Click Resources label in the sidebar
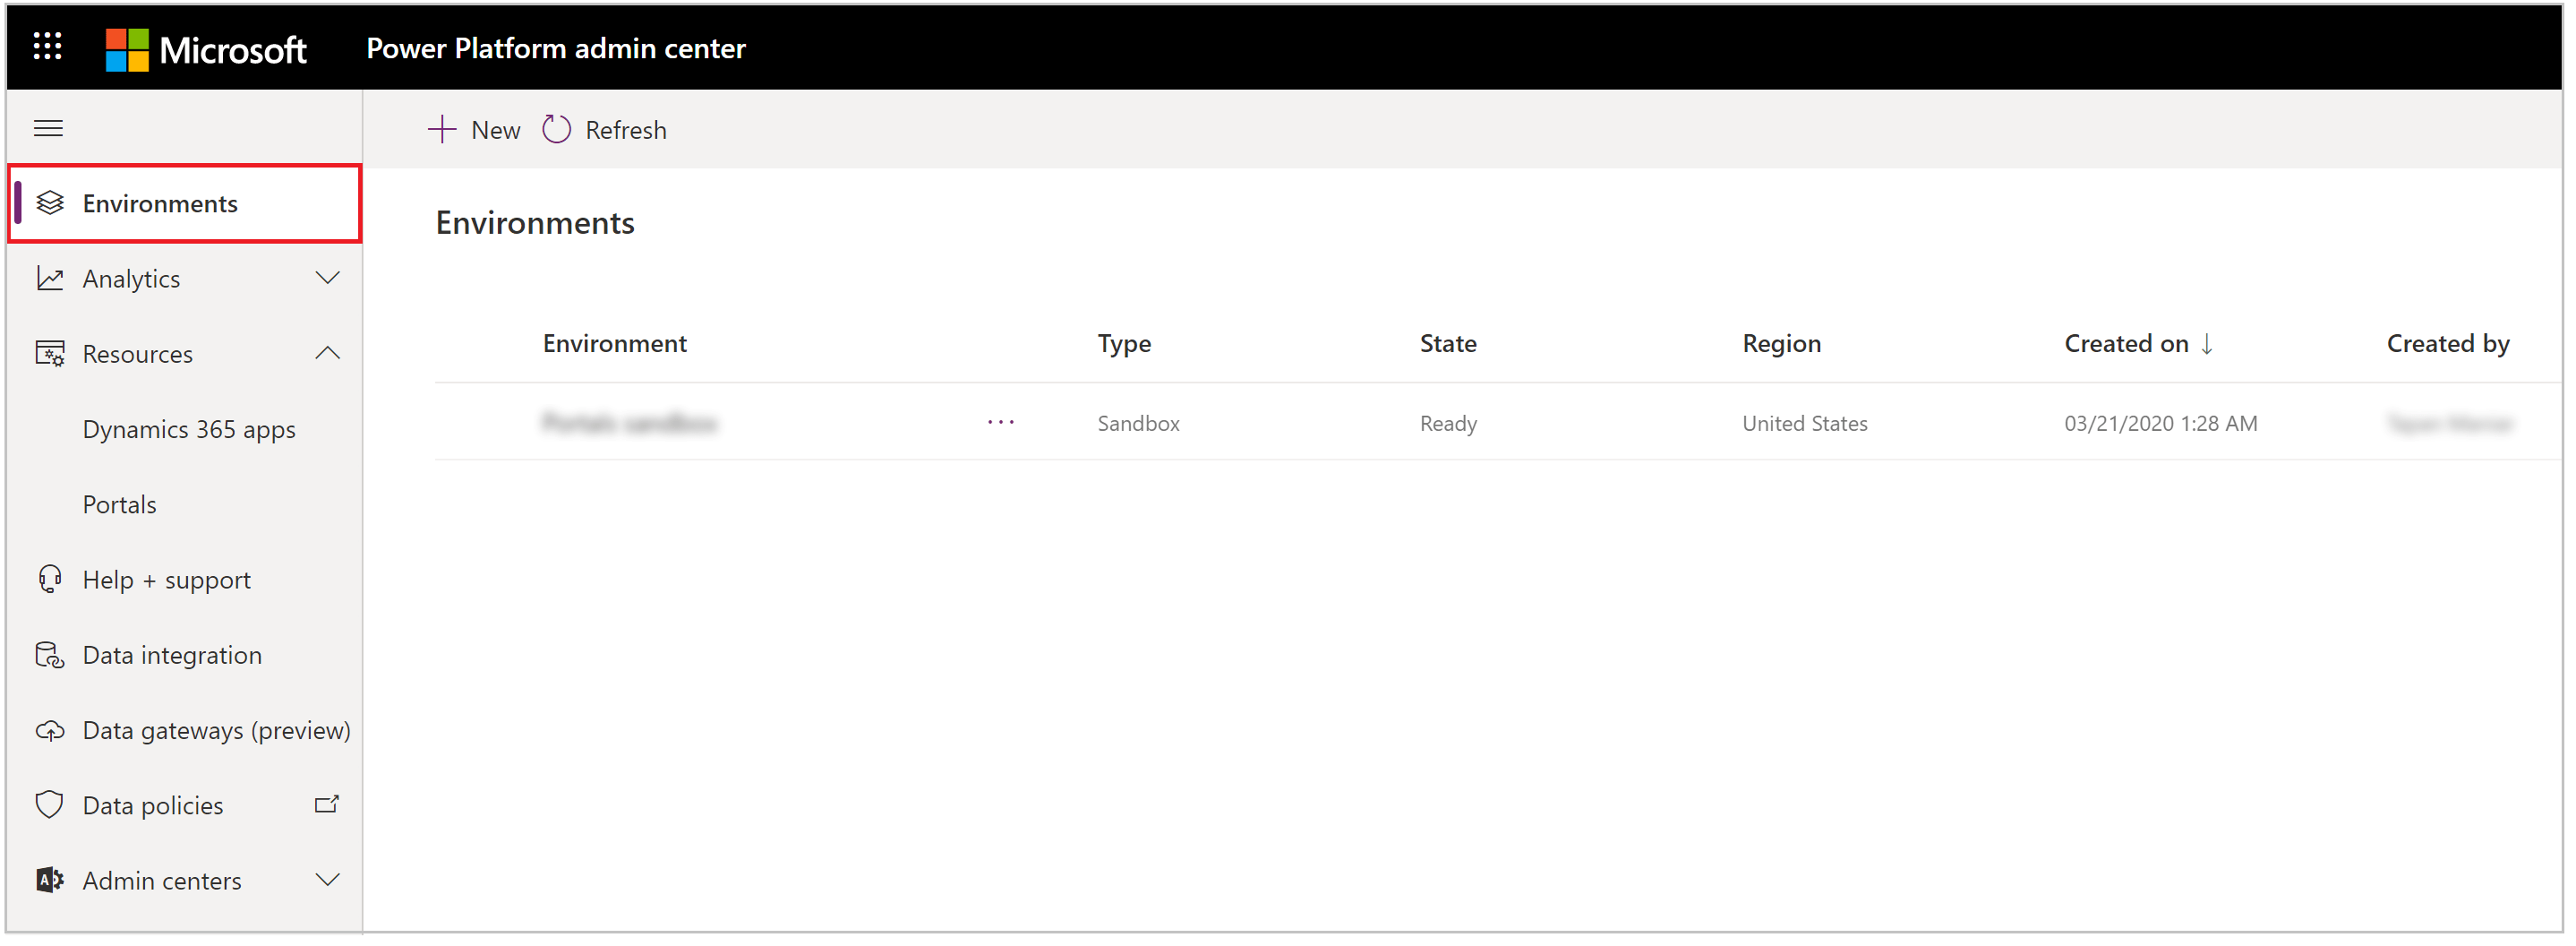The height and width of the screenshot is (946, 2576). point(138,355)
